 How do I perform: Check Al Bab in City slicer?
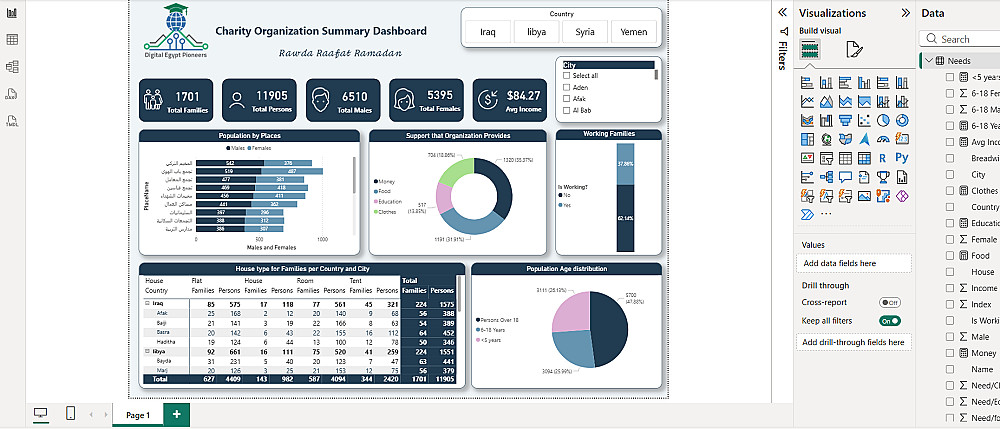[x=566, y=110]
